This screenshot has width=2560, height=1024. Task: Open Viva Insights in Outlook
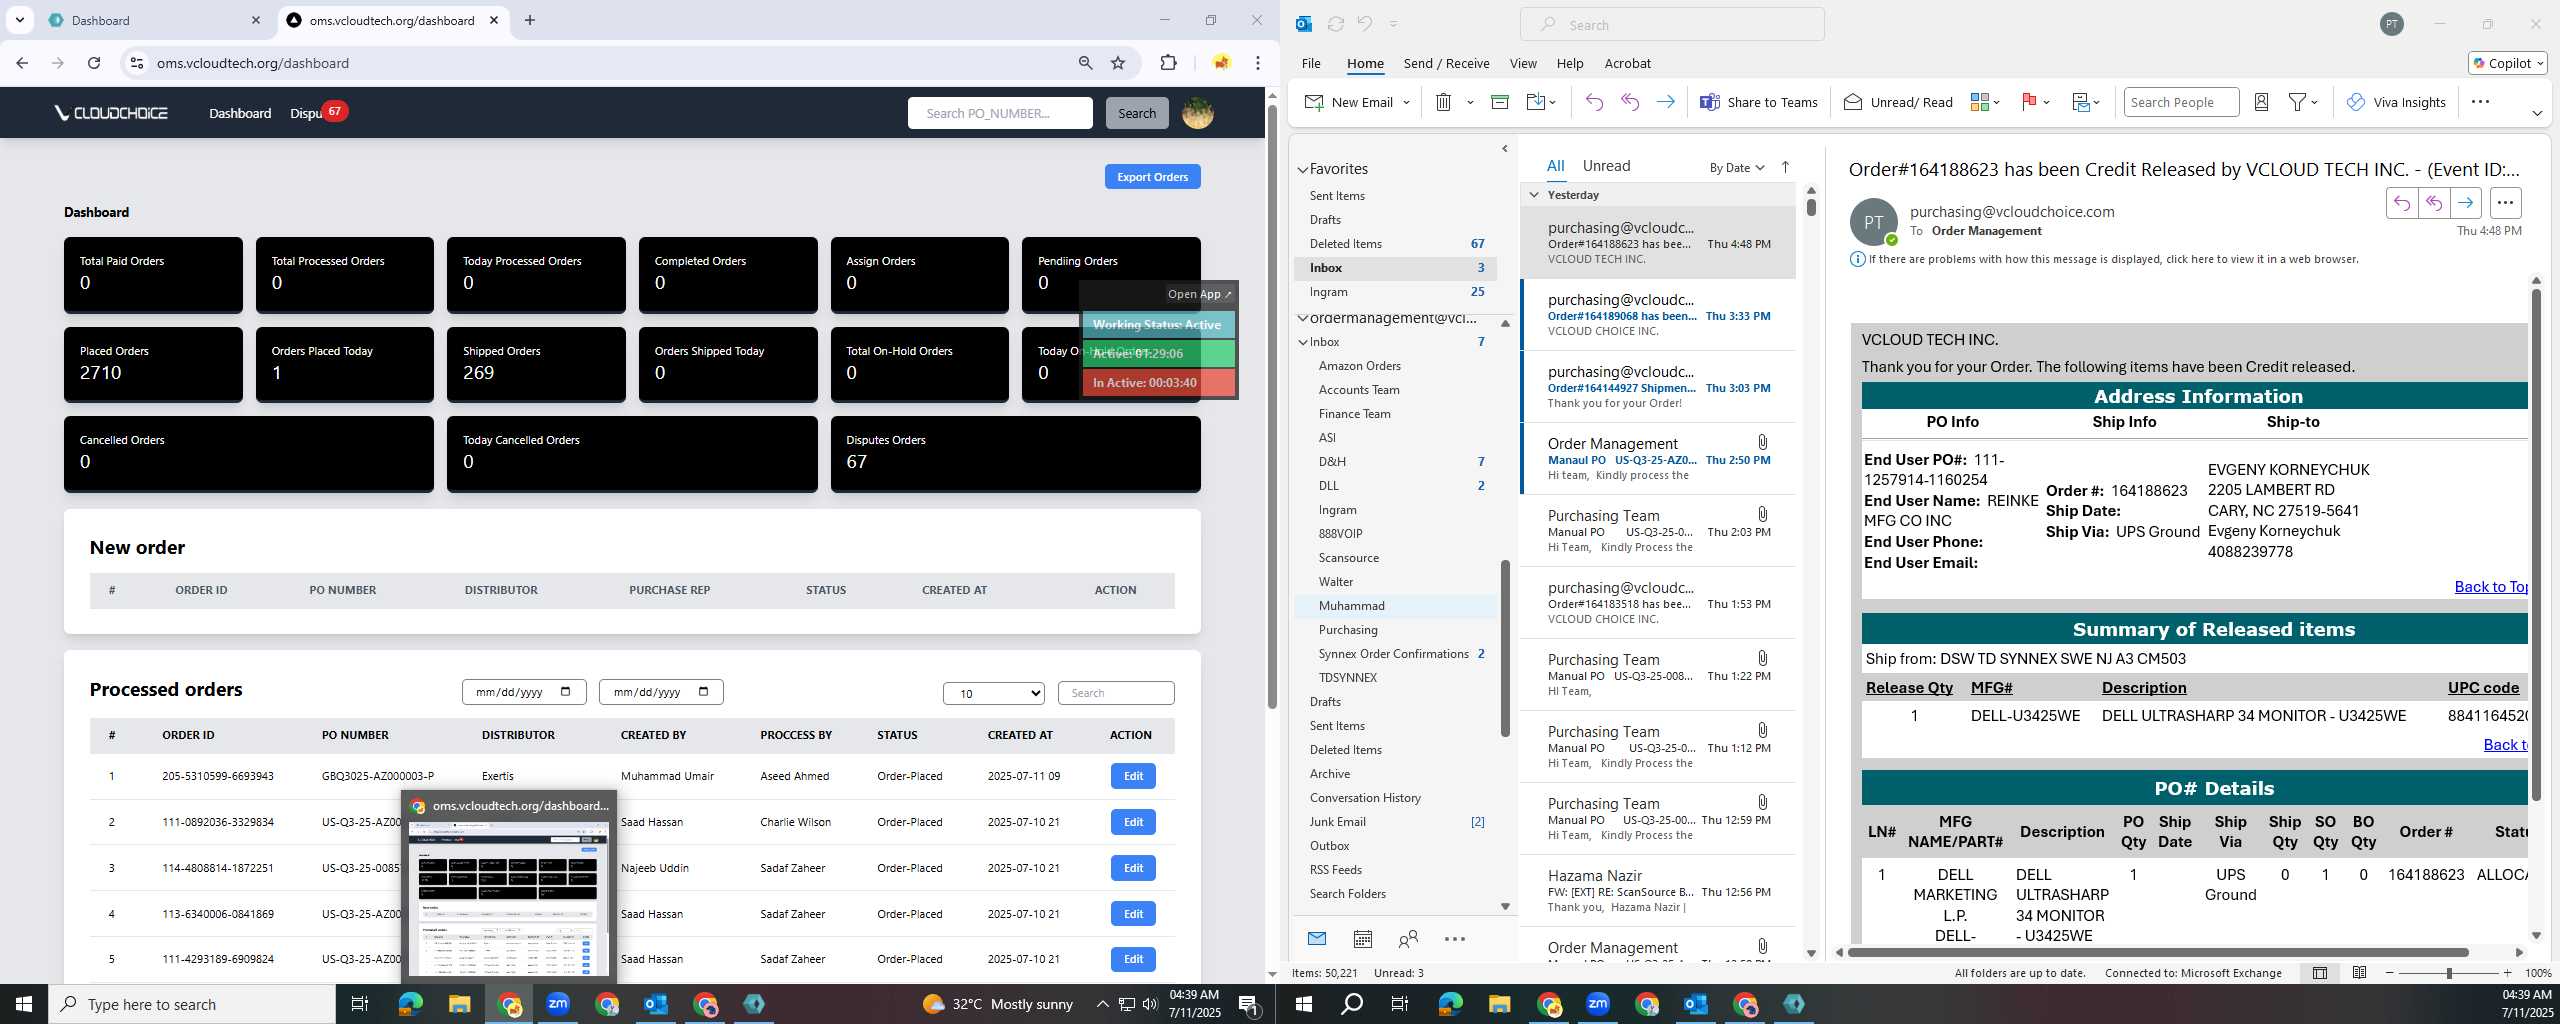pyautogui.click(x=2396, y=102)
